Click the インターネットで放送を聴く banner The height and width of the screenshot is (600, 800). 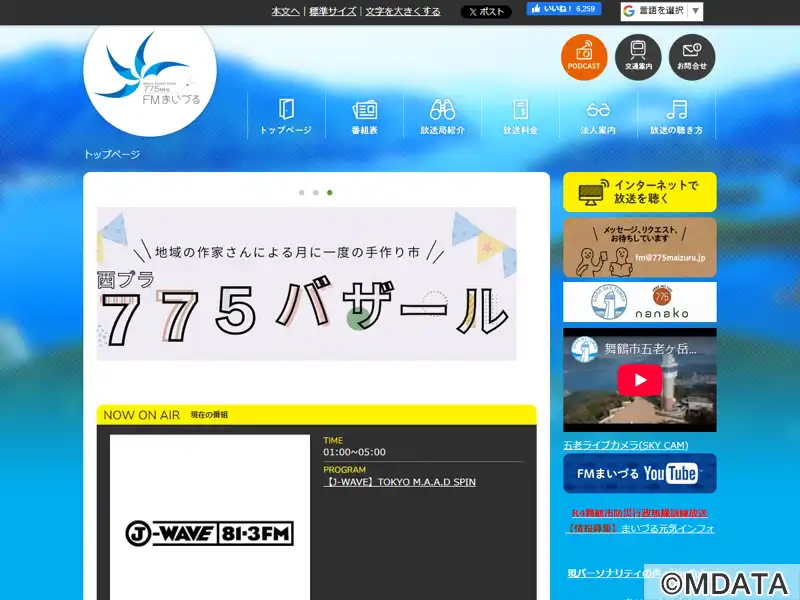click(x=639, y=192)
